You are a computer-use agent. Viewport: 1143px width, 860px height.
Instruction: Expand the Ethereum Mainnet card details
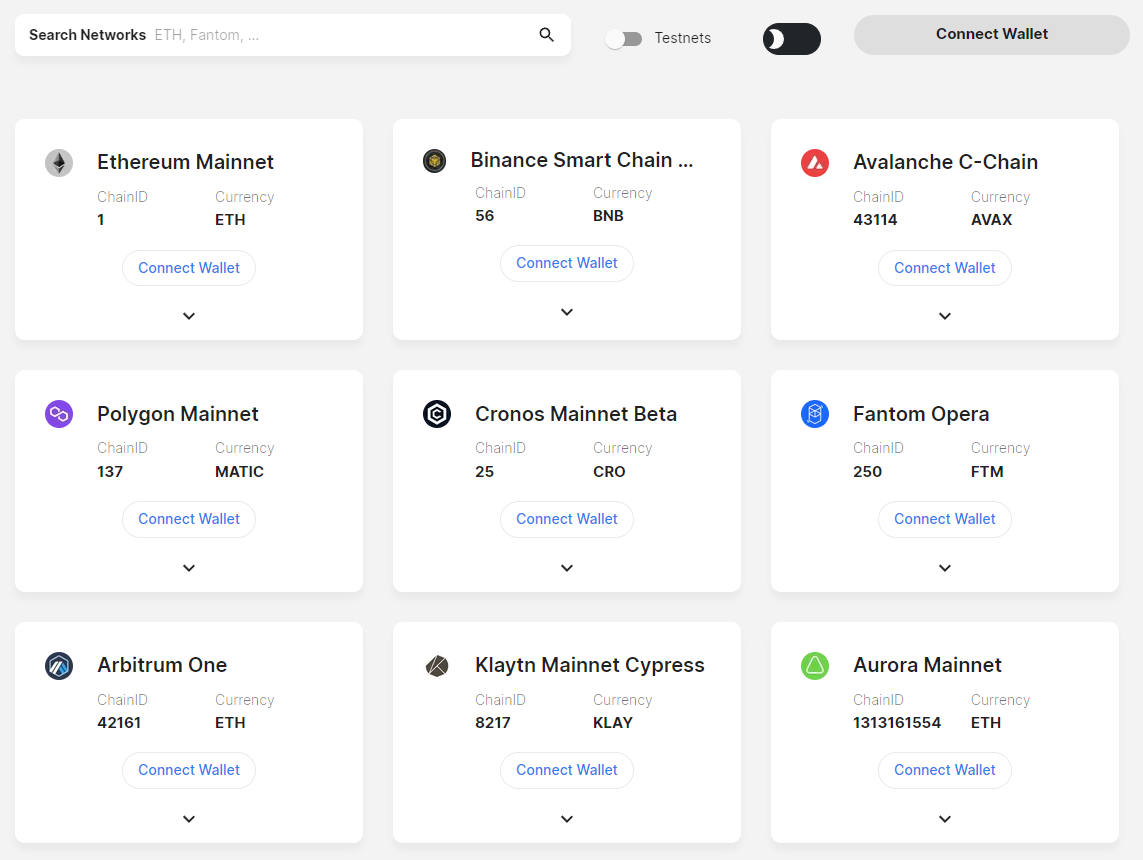tap(189, 316)
